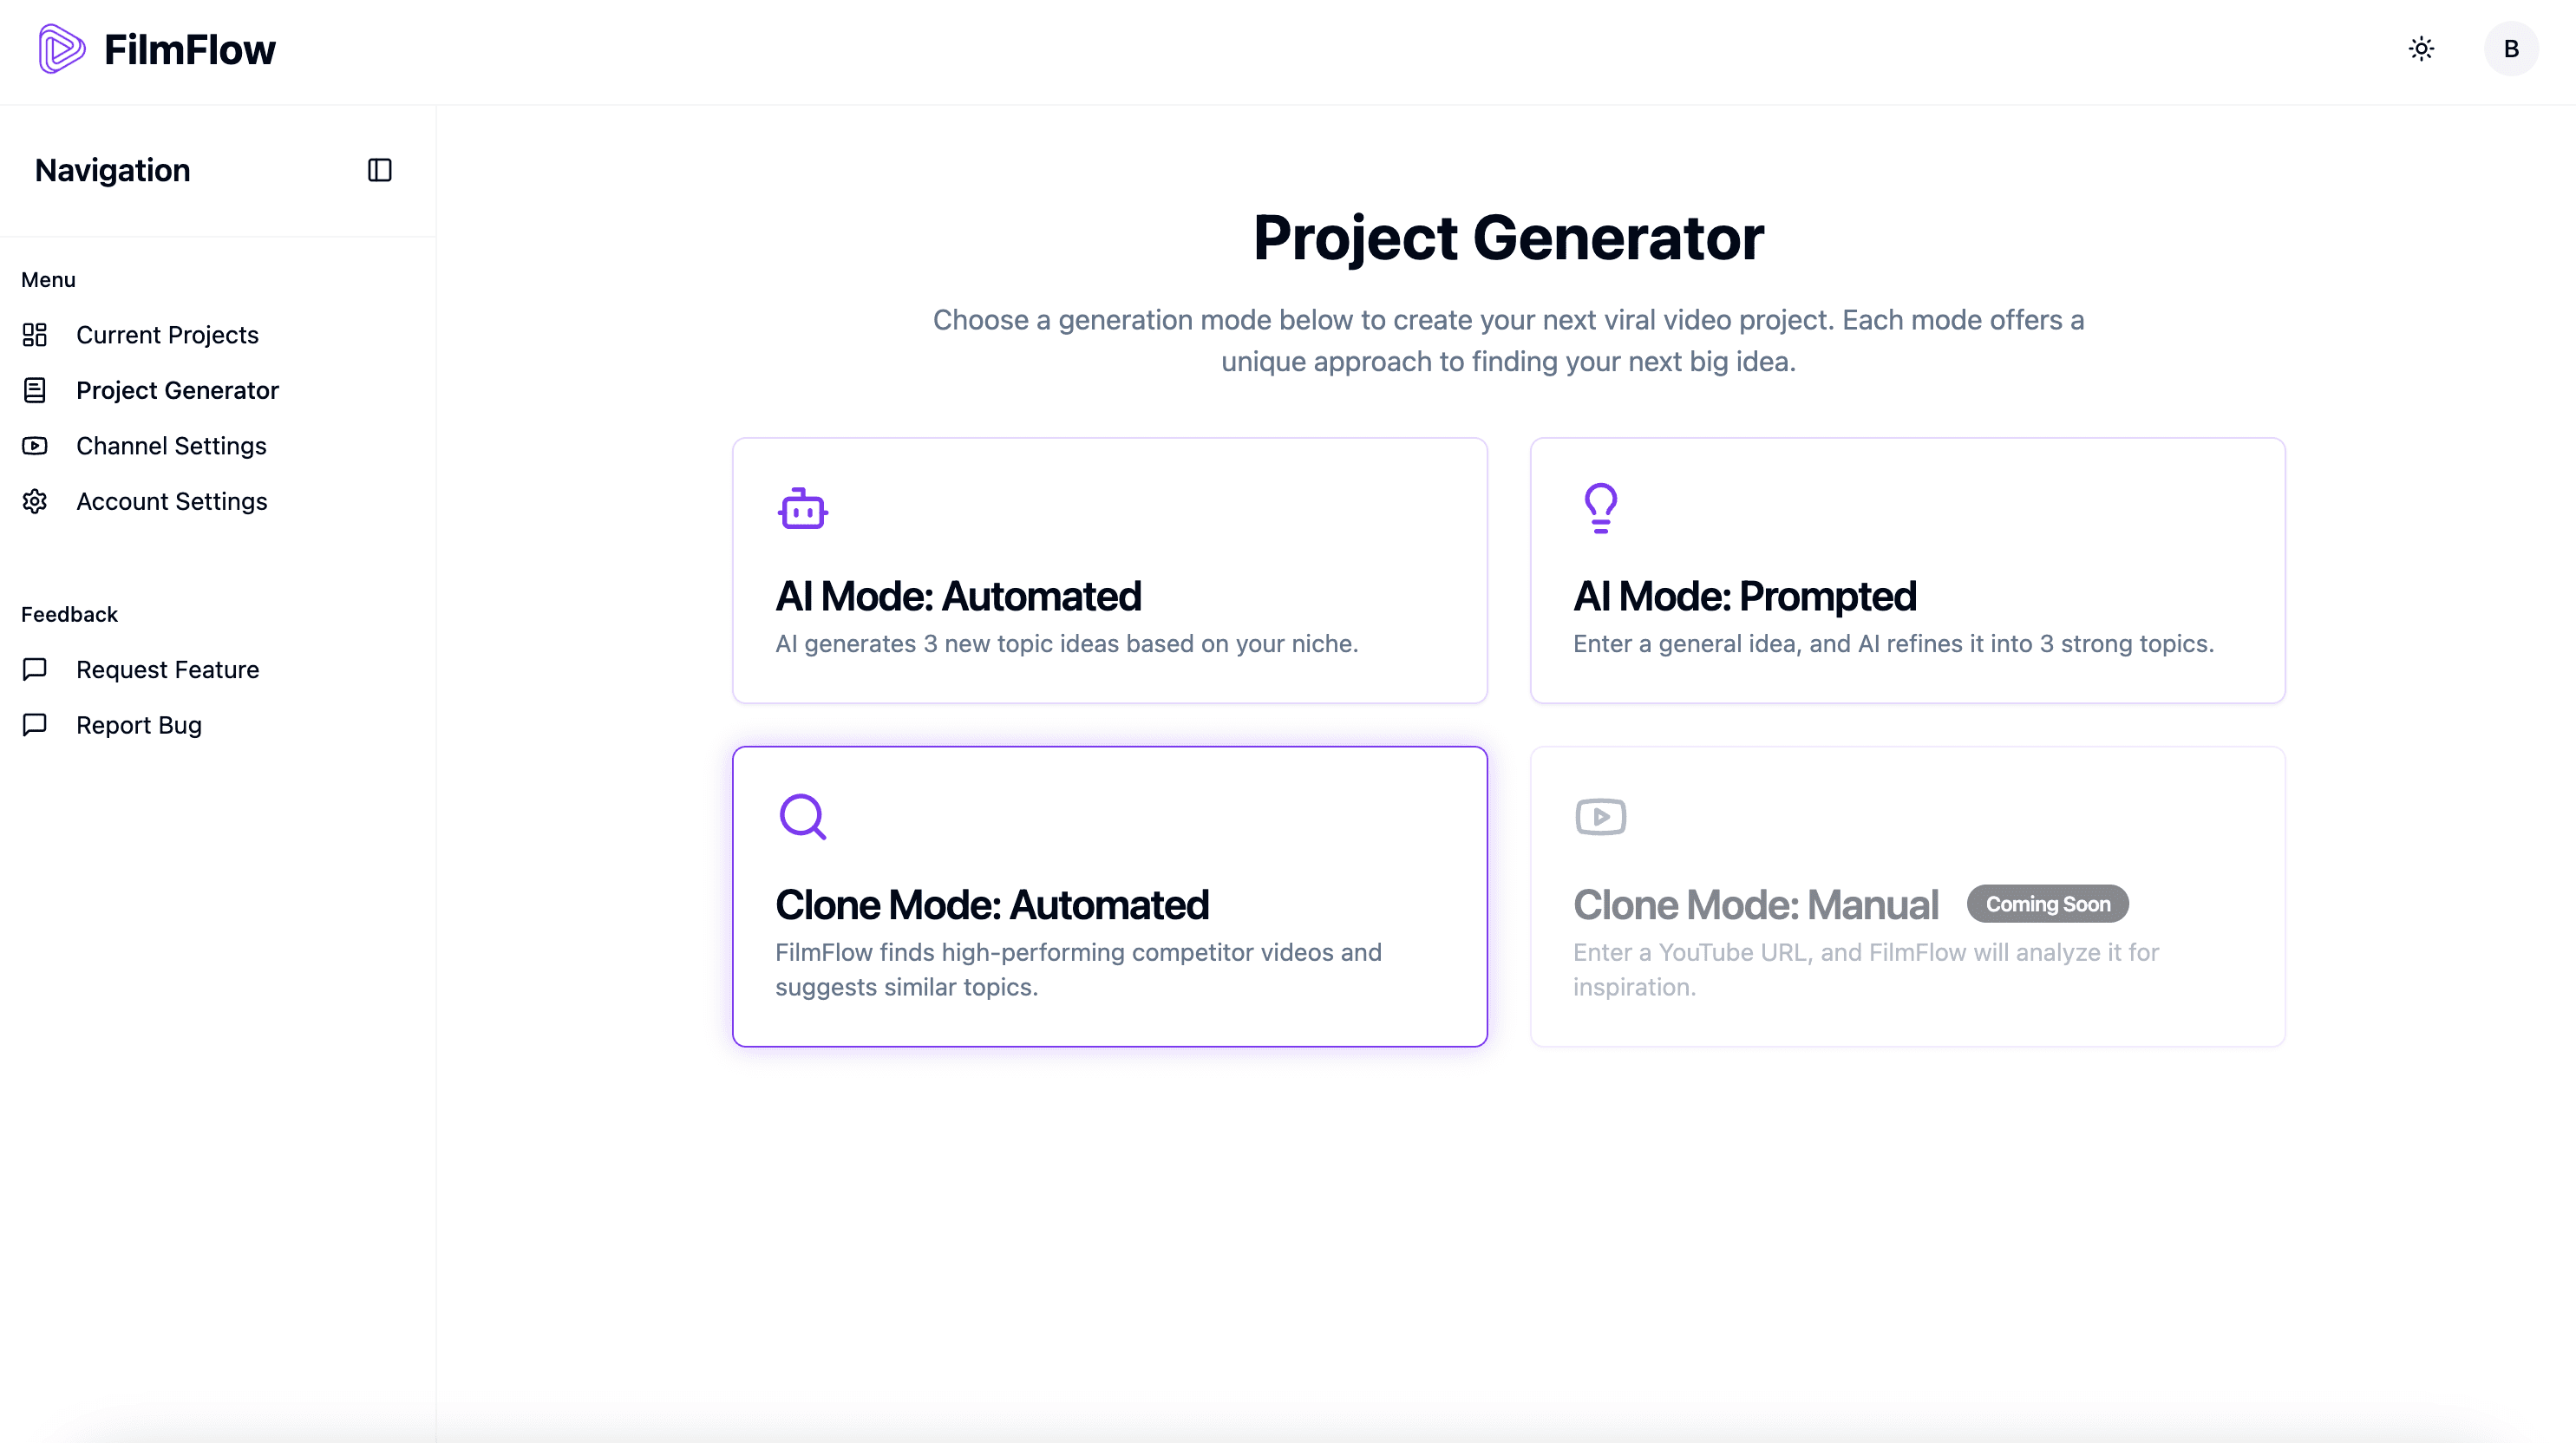Click the lightbulb icon on AI Mode Prompted
Screen dimensions: 2576x1443
pos(1601,507)
